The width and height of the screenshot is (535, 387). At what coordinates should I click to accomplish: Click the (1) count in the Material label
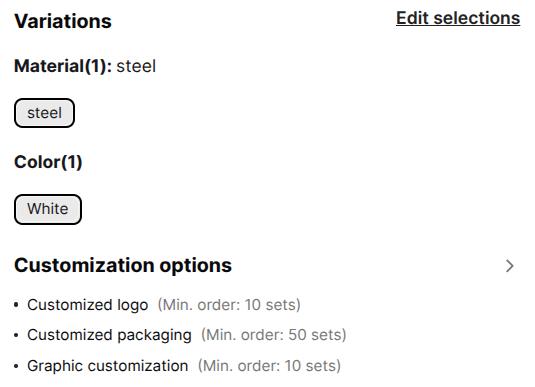[x=96, y=66]
